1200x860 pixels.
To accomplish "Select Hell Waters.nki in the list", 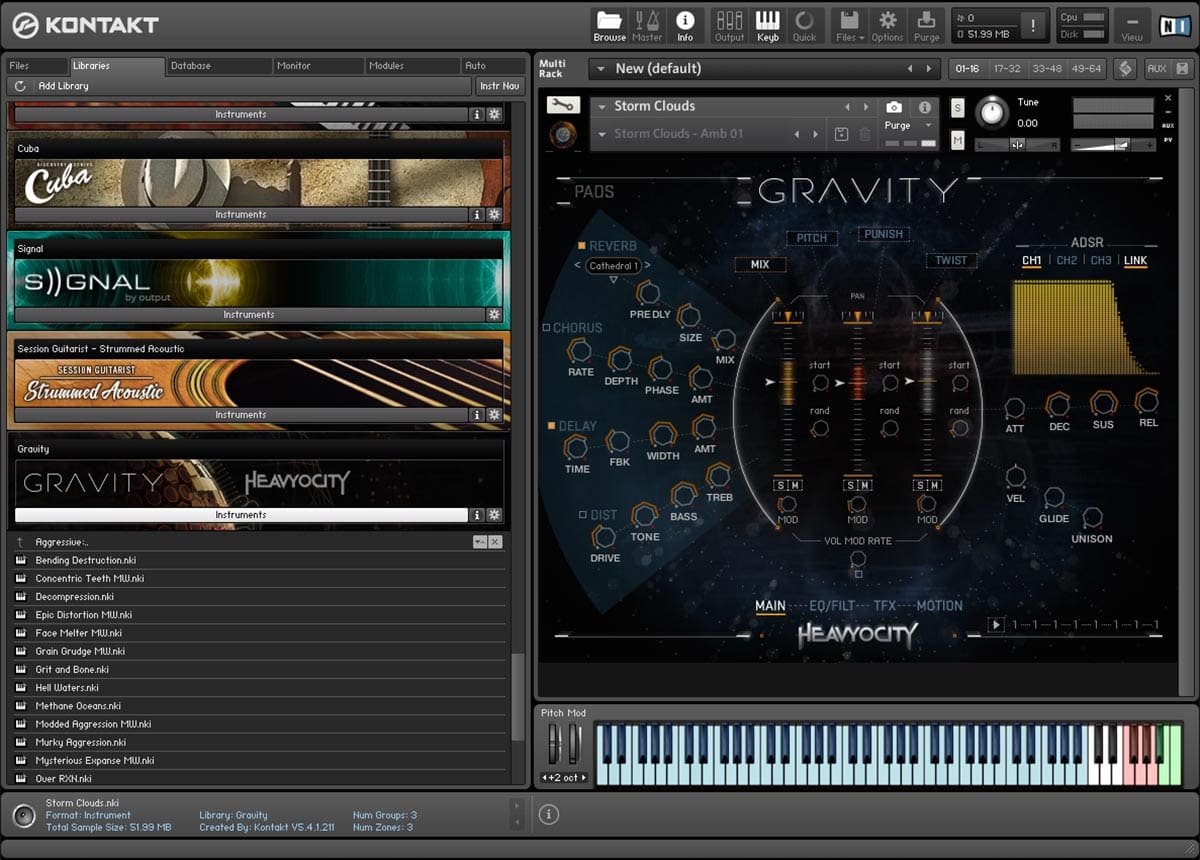I will (66, 688).
